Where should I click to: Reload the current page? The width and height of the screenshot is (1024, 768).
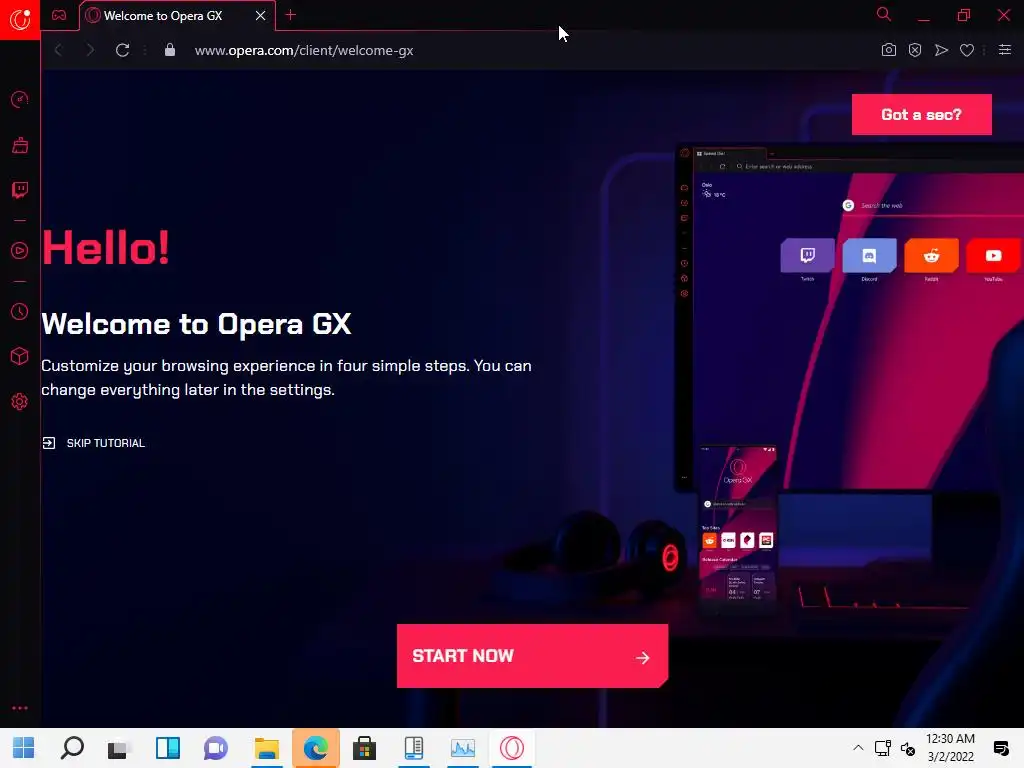click(x=122, y=50)
